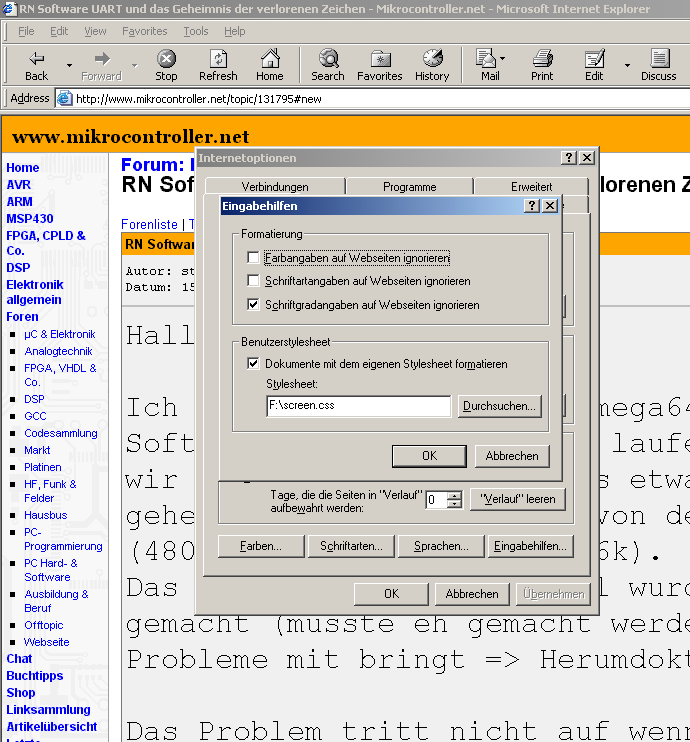Open the View menu
This screenshot has height=742, width=690.
click(x=95, y=31)
